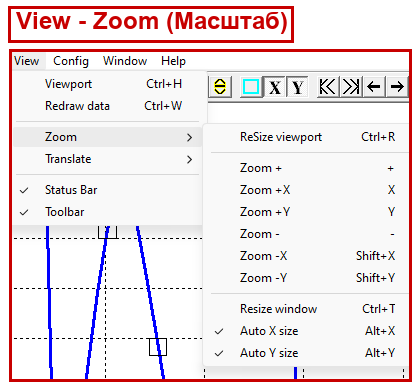
Task: Choose the Zoom + entry
Action: pyautogui.click(x=306, y=168)
